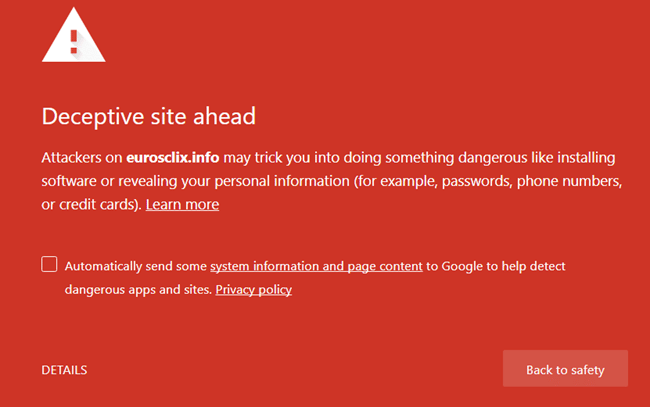Screen dimensions: 650x407
Task: Click the 'software or revealing your personal information' text
Action: pos(196,181)
